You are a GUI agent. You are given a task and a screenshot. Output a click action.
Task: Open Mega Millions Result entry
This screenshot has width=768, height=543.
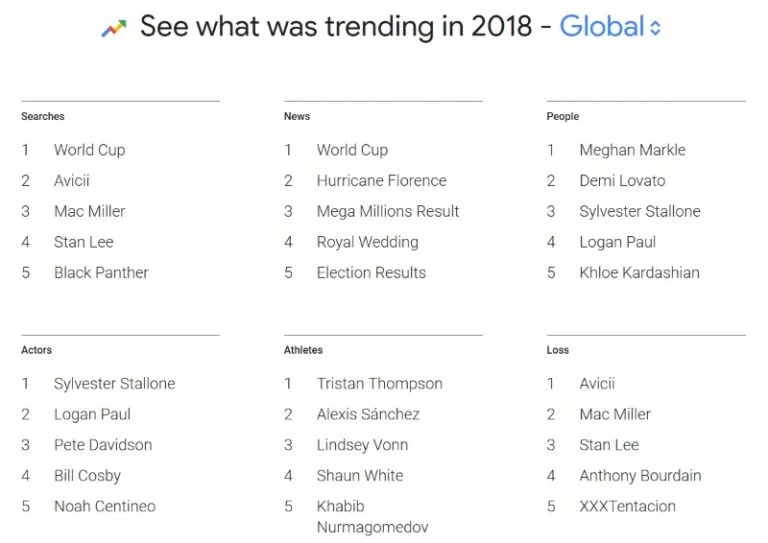click(x=388, y=212)
